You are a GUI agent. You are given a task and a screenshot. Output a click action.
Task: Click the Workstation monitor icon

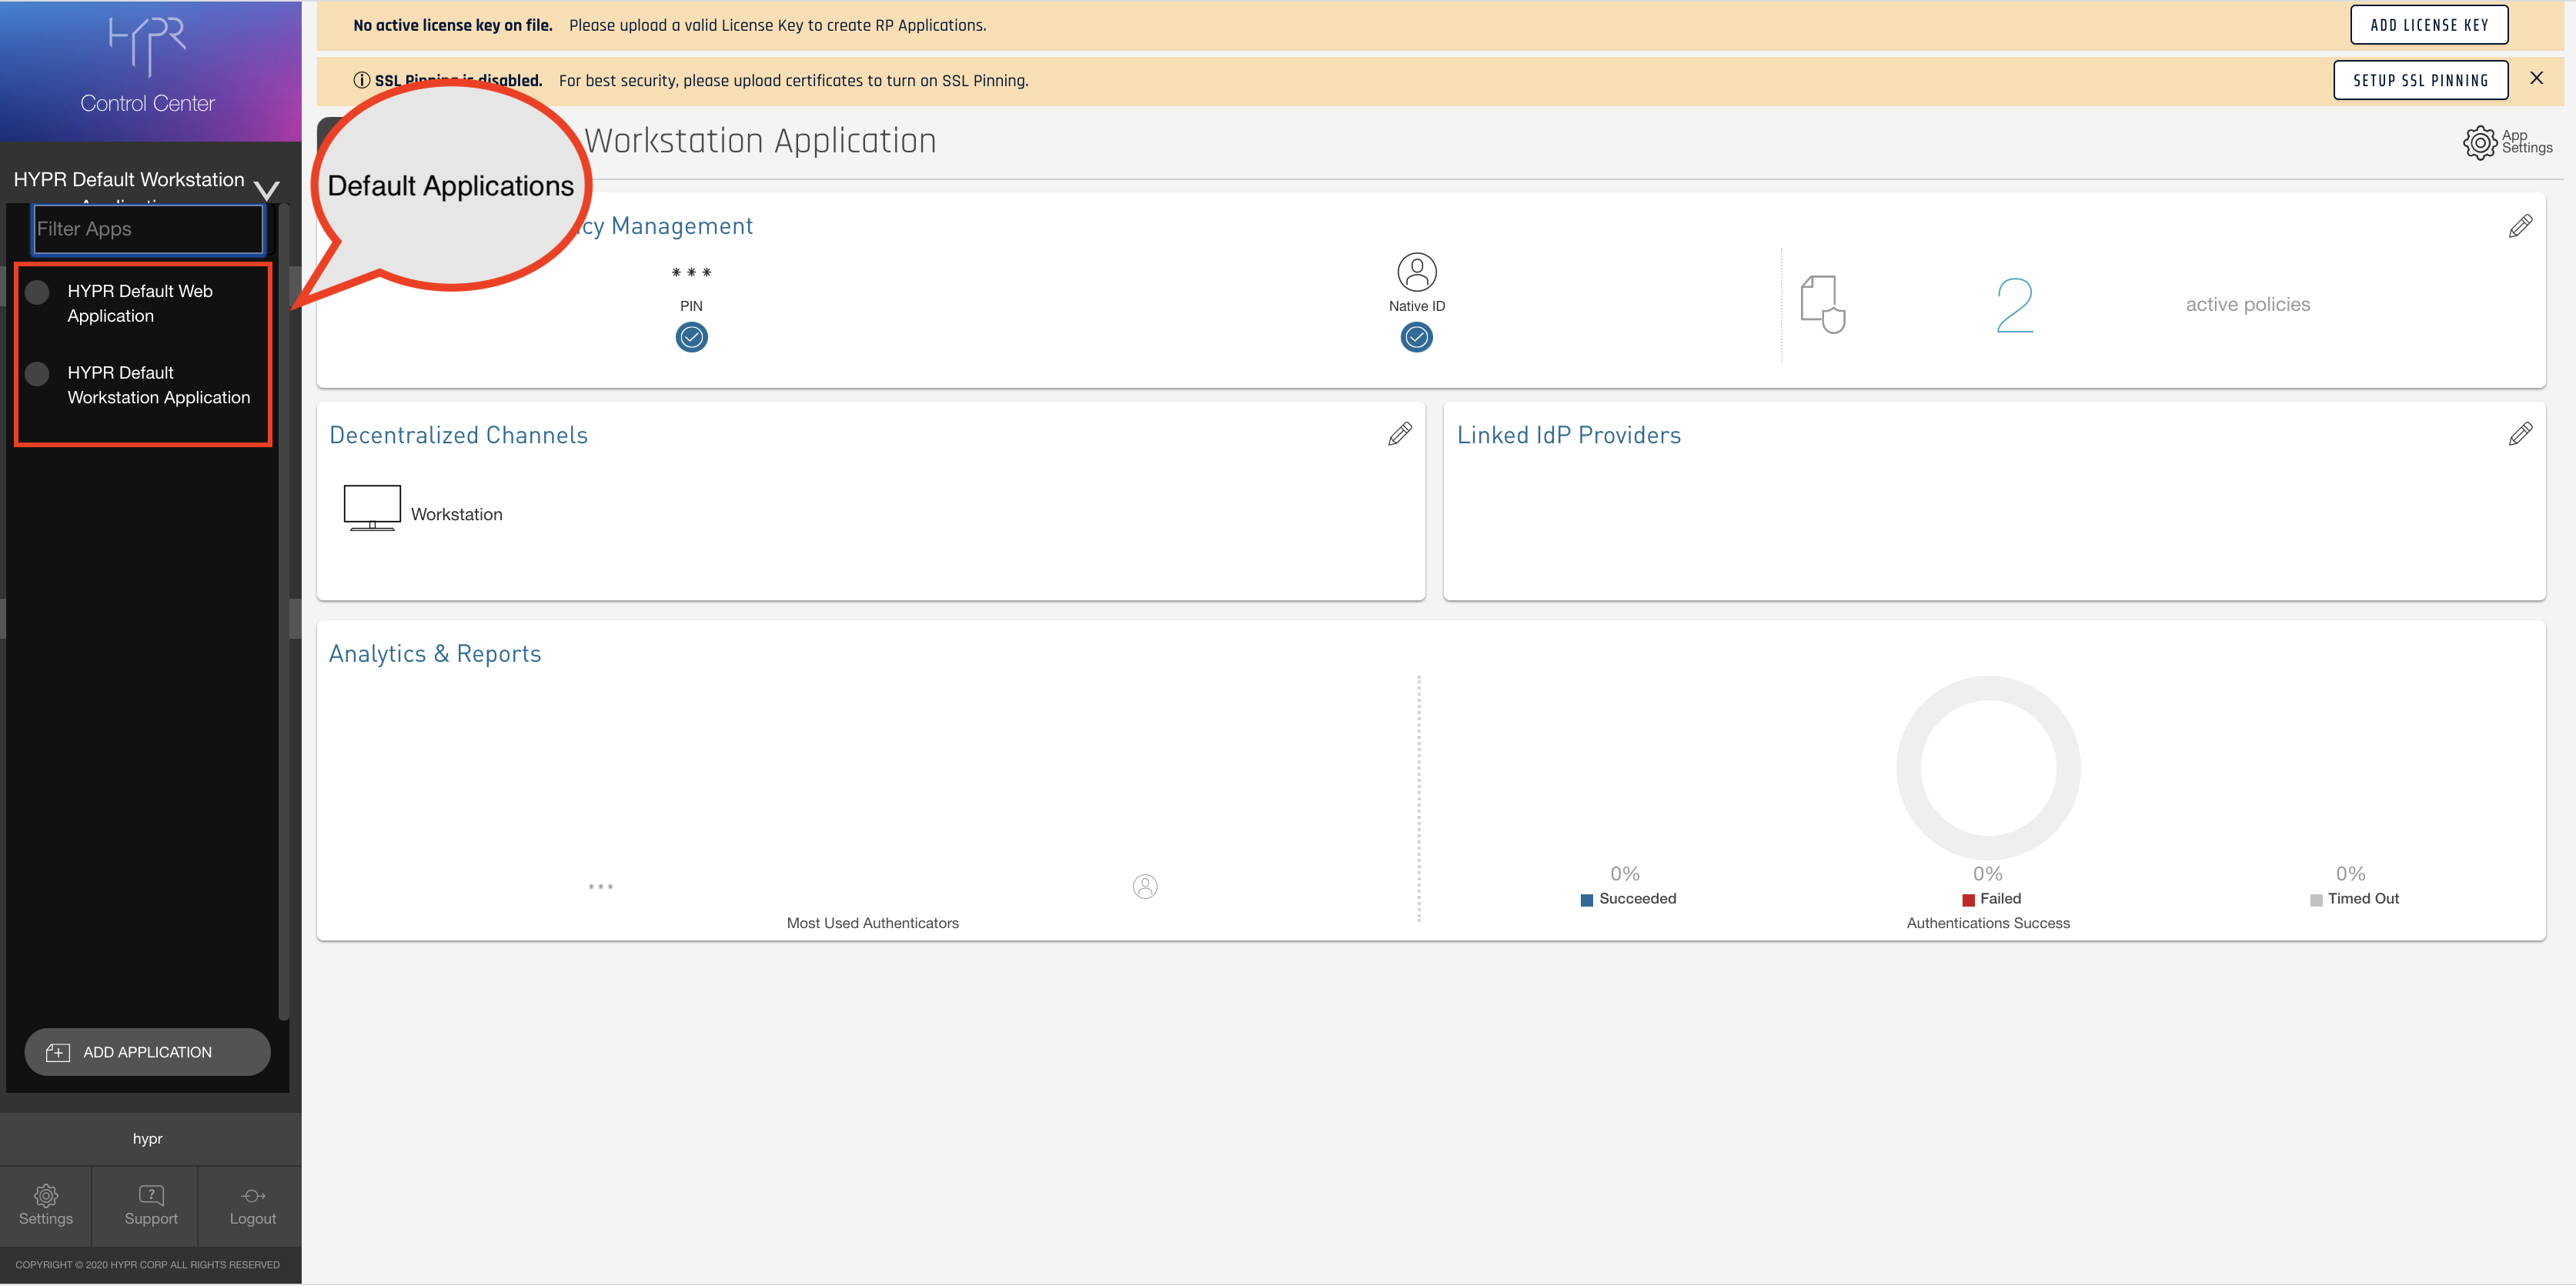pyautogui.click(x=372, y=508)
